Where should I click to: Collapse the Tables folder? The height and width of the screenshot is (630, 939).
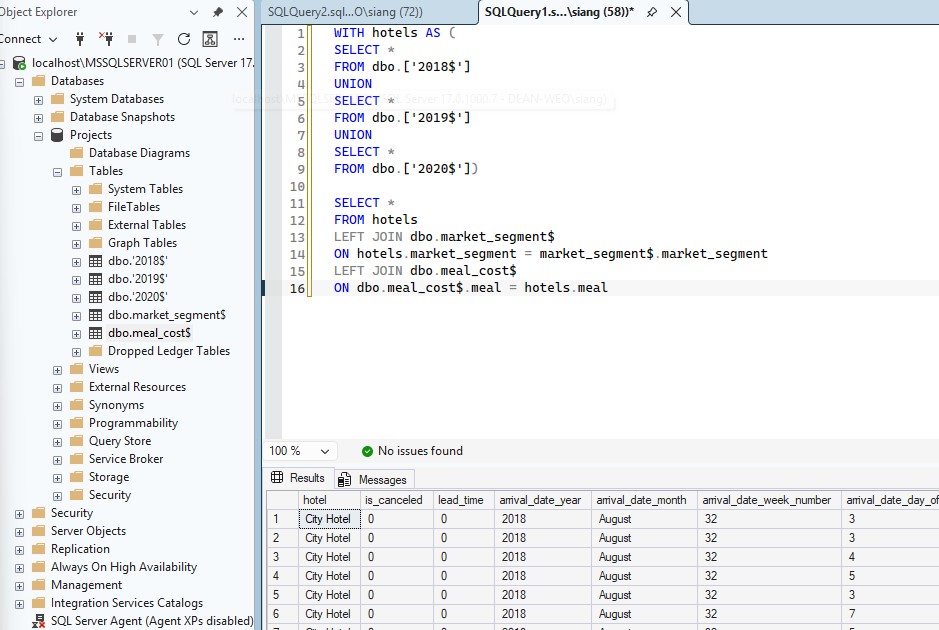tap(57, 172)
